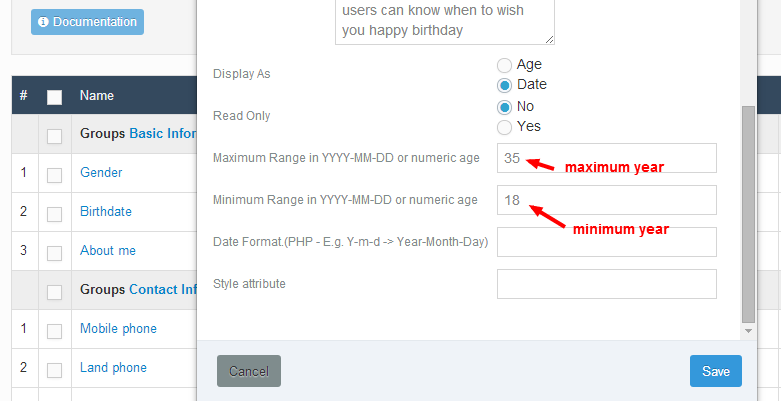Screen dimensions: 781x401
Task: Select the Age radio option
Action: coord(505,65)
